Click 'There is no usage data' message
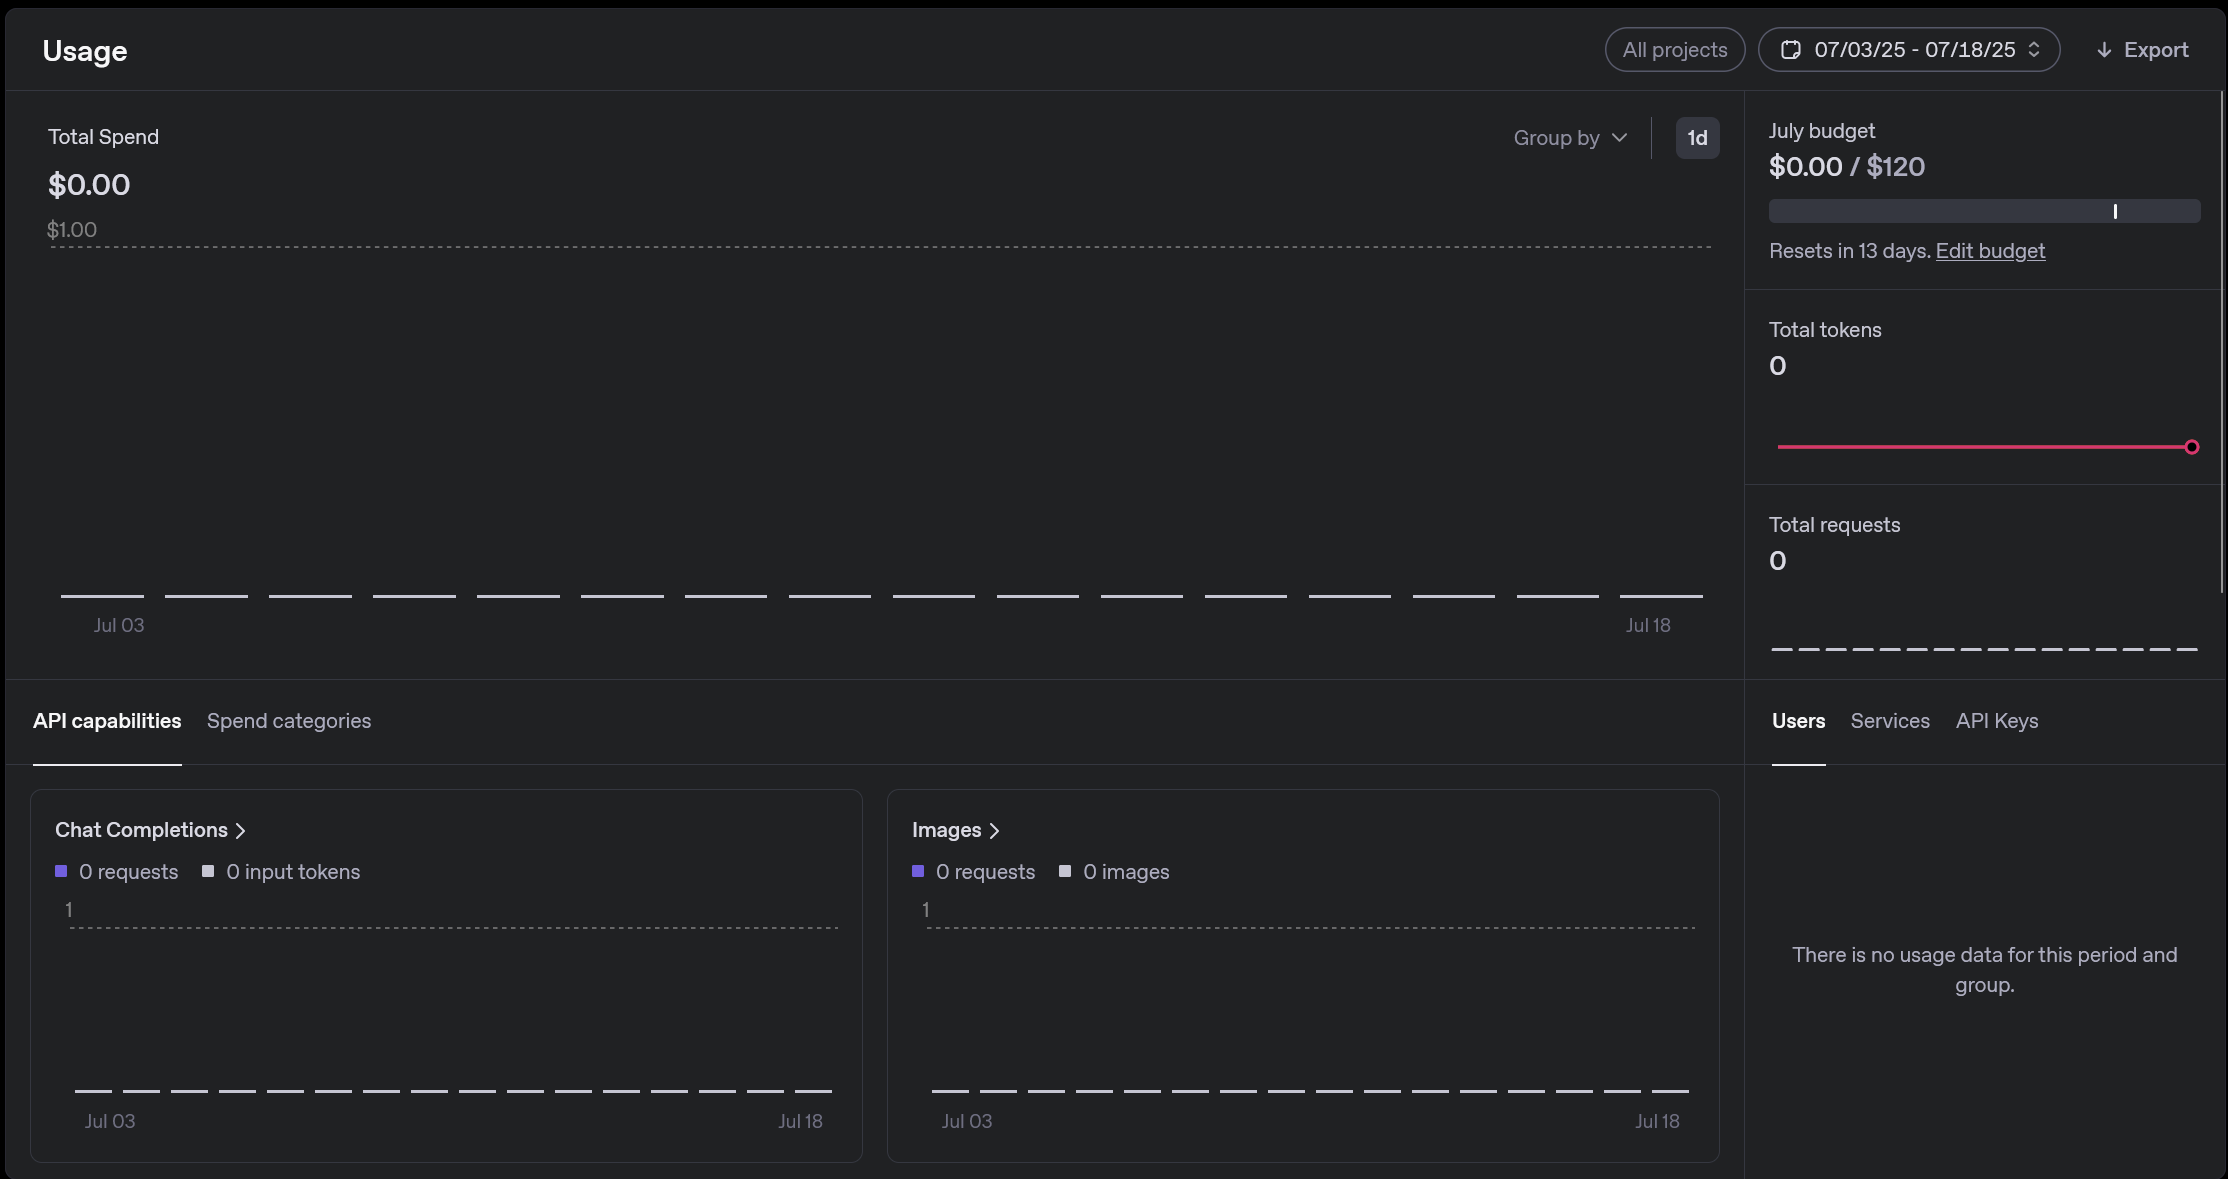 [x=1985, y=970]
